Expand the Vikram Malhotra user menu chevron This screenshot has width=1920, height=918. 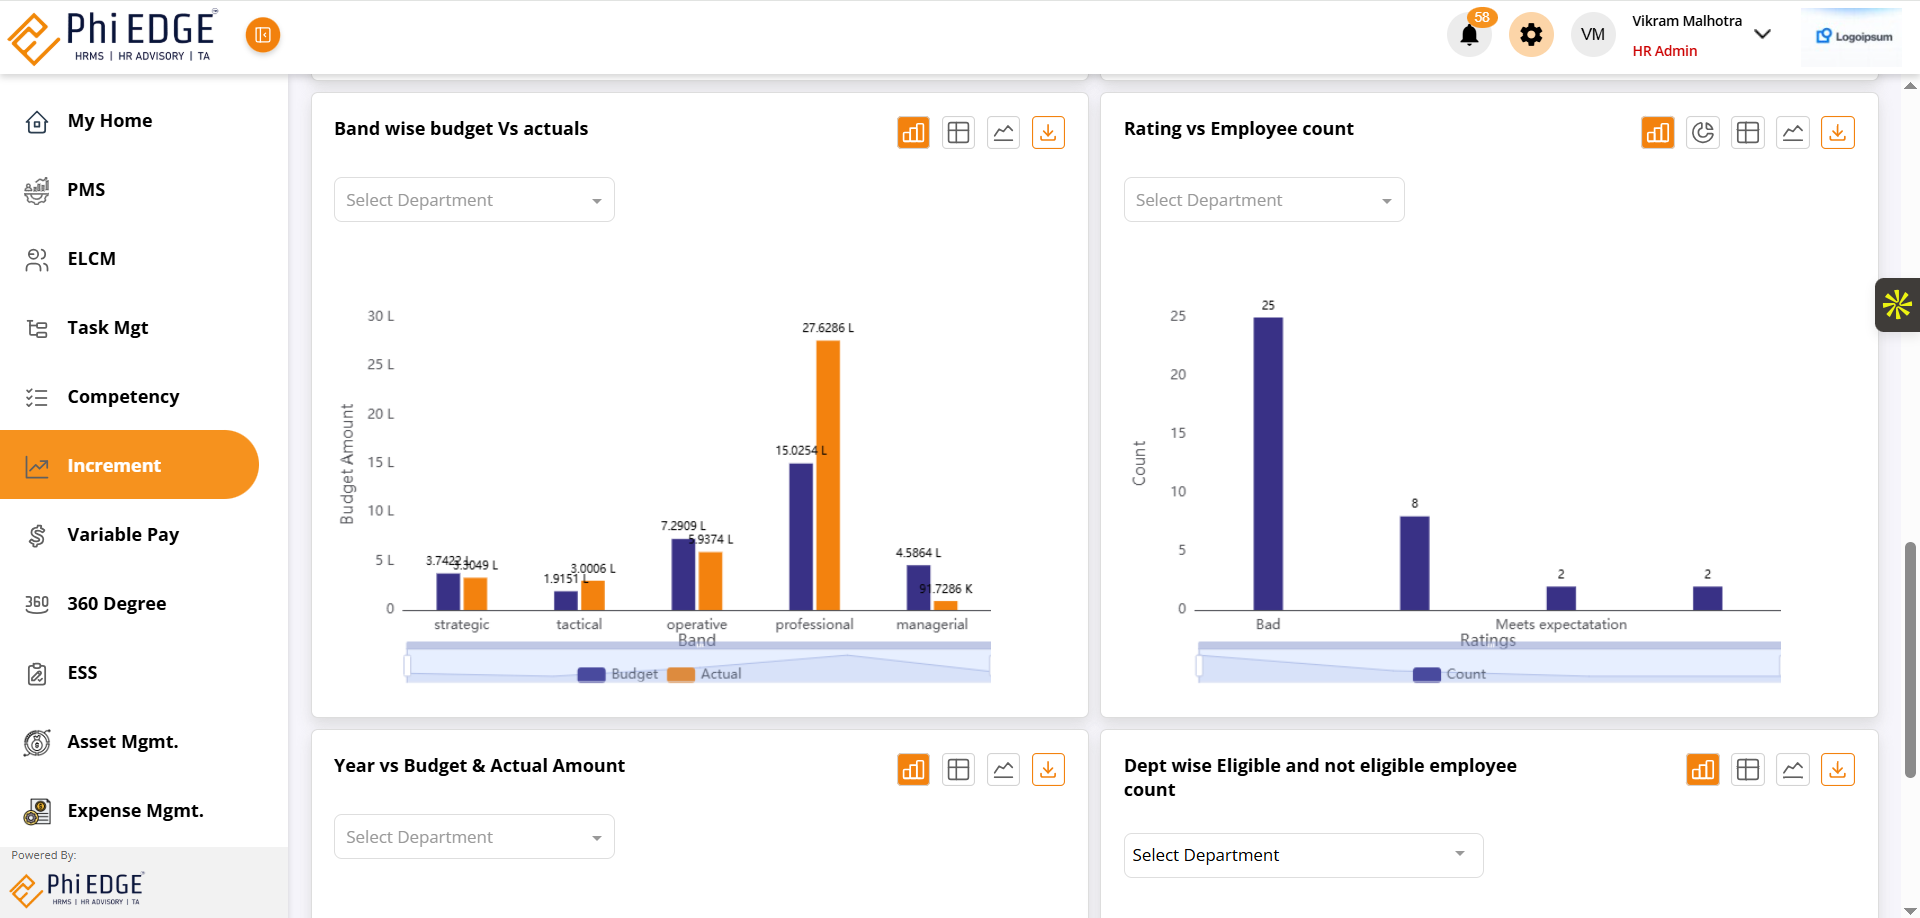click(x=1762, y=34)
